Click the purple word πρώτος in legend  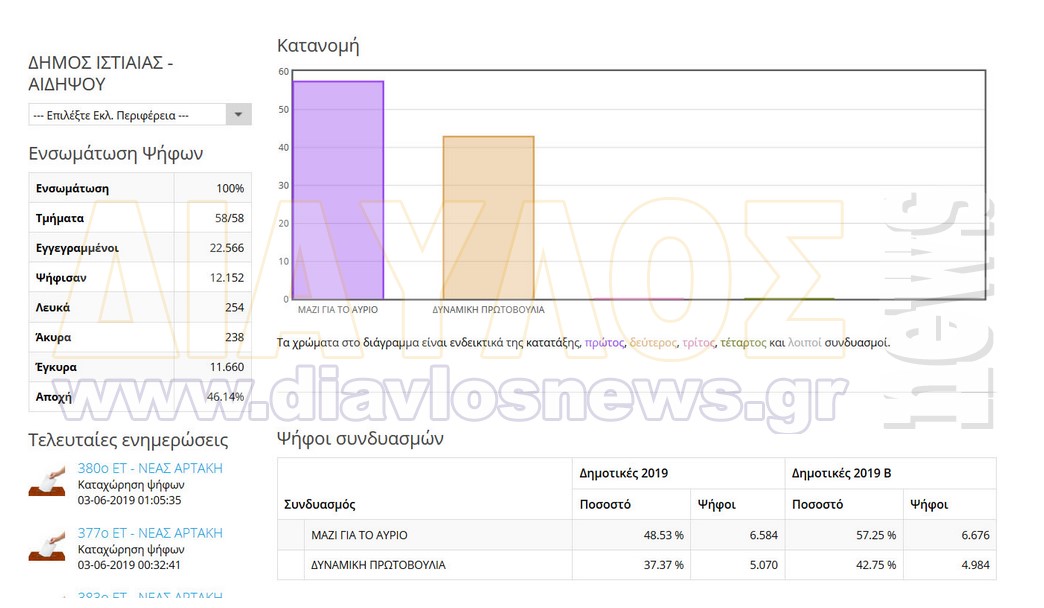coord(604,343)
